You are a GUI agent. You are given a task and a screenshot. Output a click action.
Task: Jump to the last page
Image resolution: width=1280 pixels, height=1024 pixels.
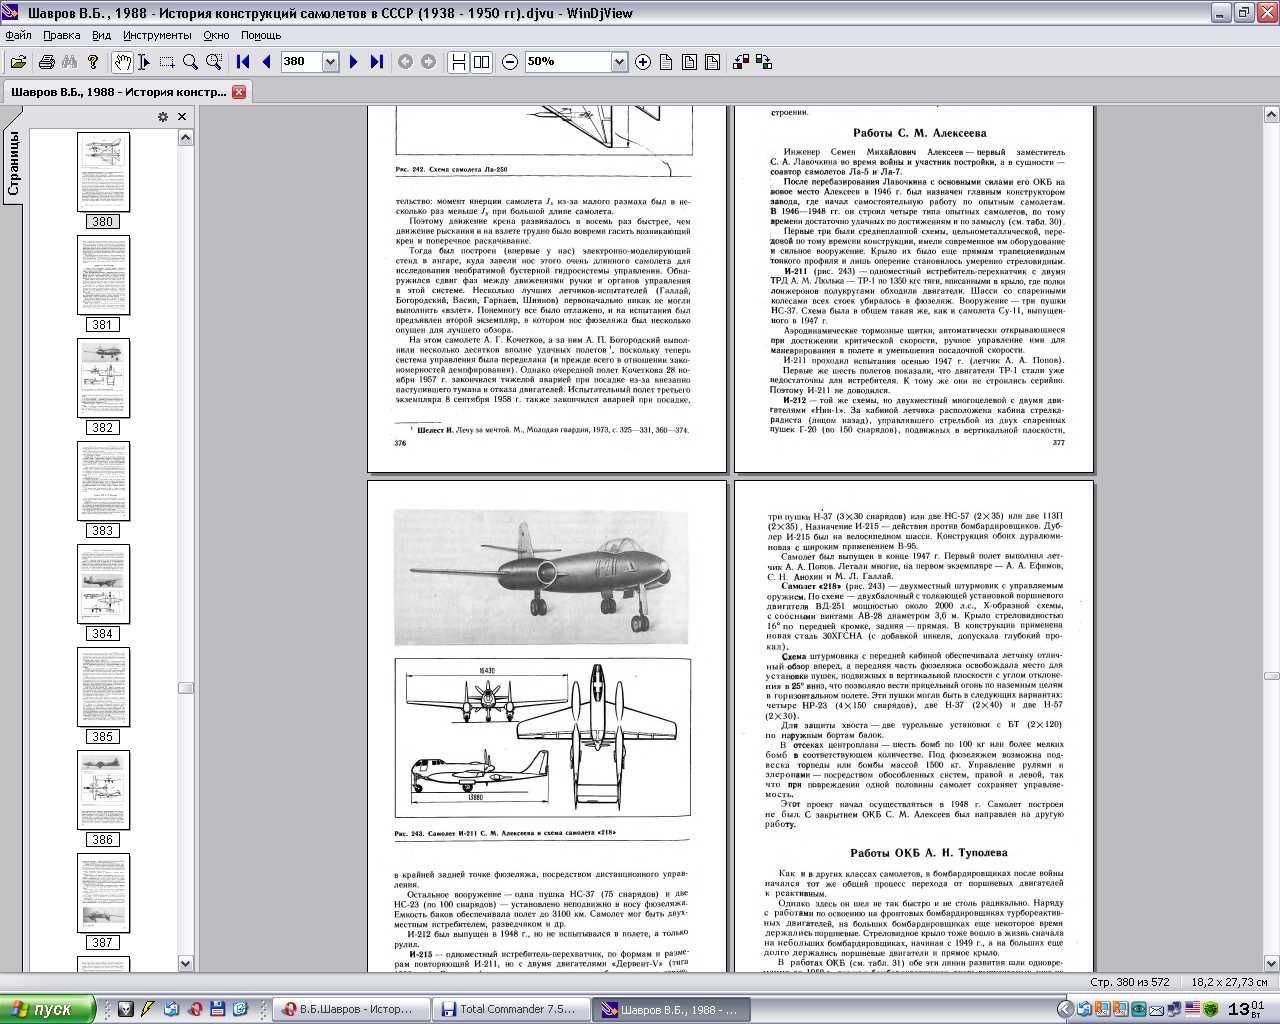click(x=377, y=62)
